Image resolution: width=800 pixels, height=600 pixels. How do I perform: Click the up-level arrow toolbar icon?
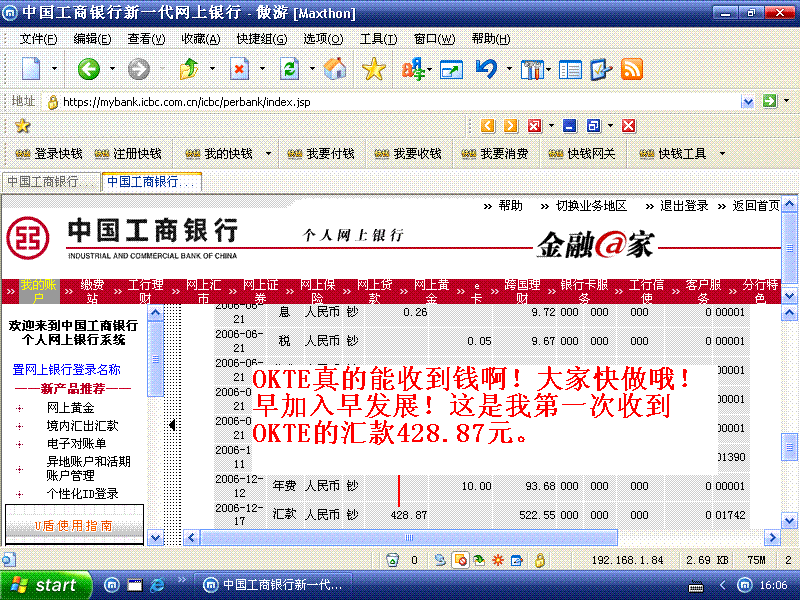click(x=189, y=69)
